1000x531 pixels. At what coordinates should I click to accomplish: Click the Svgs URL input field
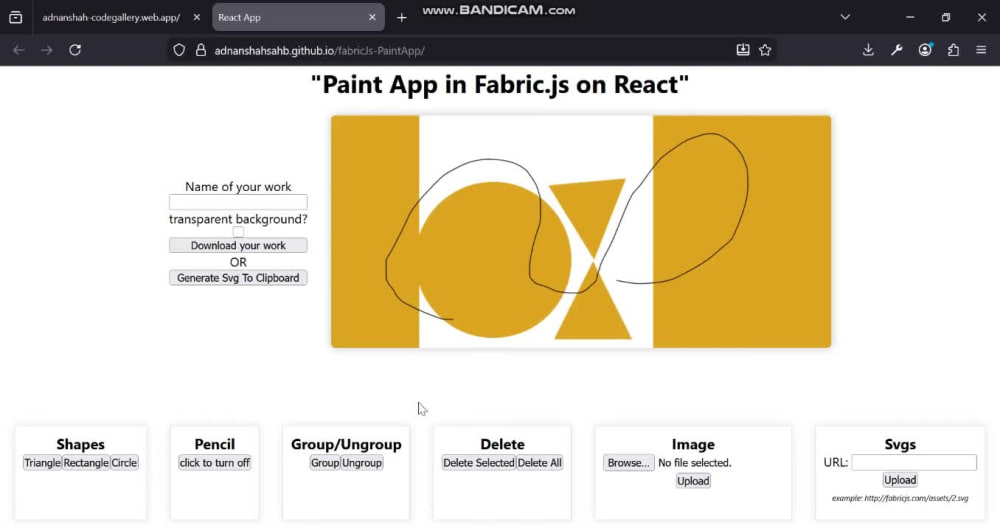[914, 462]
